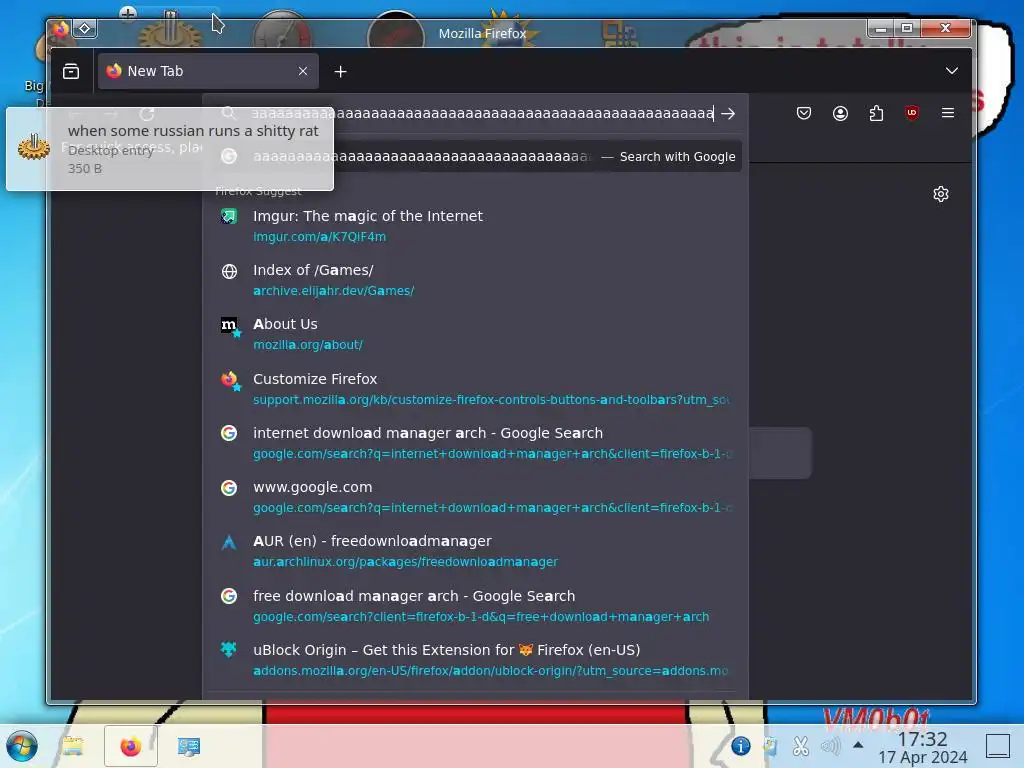This screenshot has height=768, width=1024.
Task: Open a new tab with plus button
Action: pyautogui.click(x=340, y=71)
